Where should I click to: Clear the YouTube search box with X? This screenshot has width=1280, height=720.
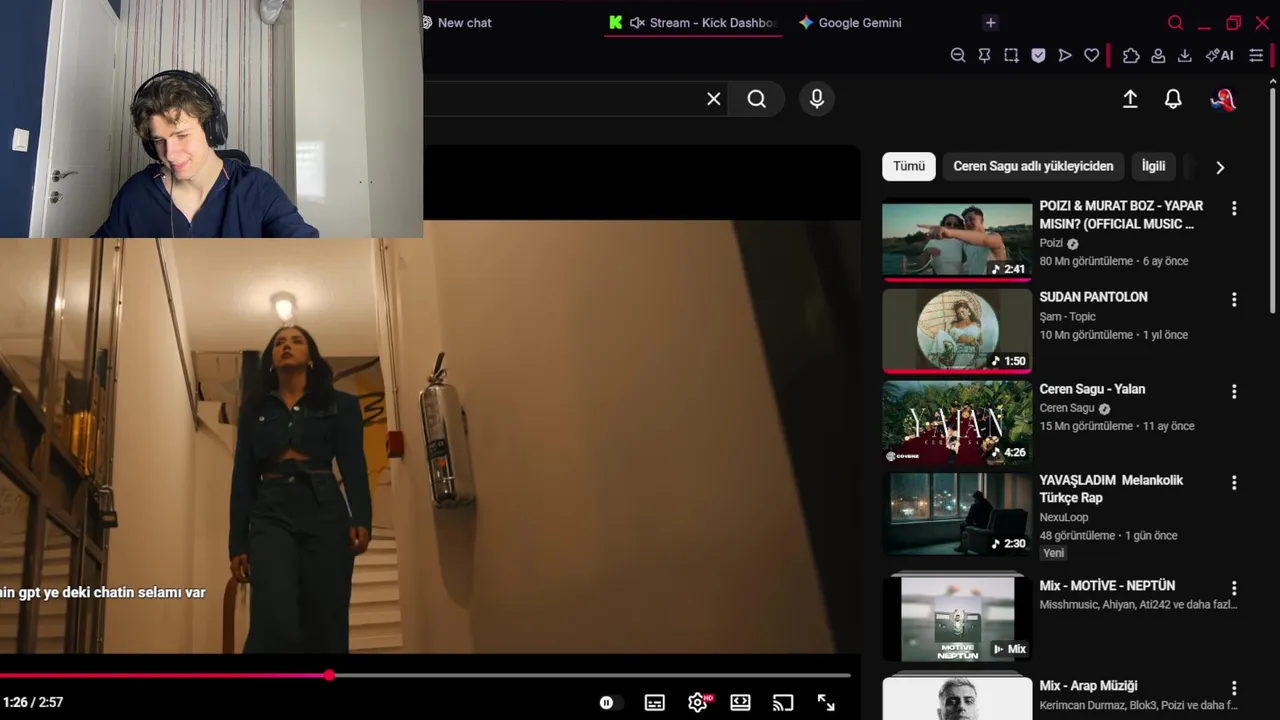point(714,99)
